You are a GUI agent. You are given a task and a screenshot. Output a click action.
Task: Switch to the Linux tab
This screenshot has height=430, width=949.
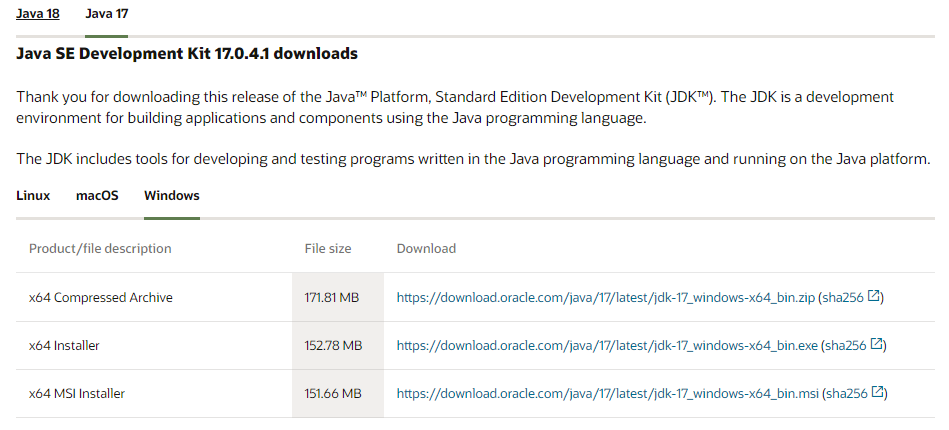click(x=33, y=196)
